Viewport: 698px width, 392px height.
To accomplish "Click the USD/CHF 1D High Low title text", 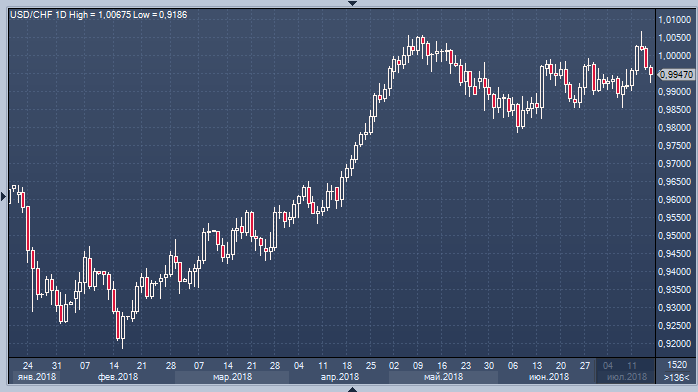I will pos(98,15).
